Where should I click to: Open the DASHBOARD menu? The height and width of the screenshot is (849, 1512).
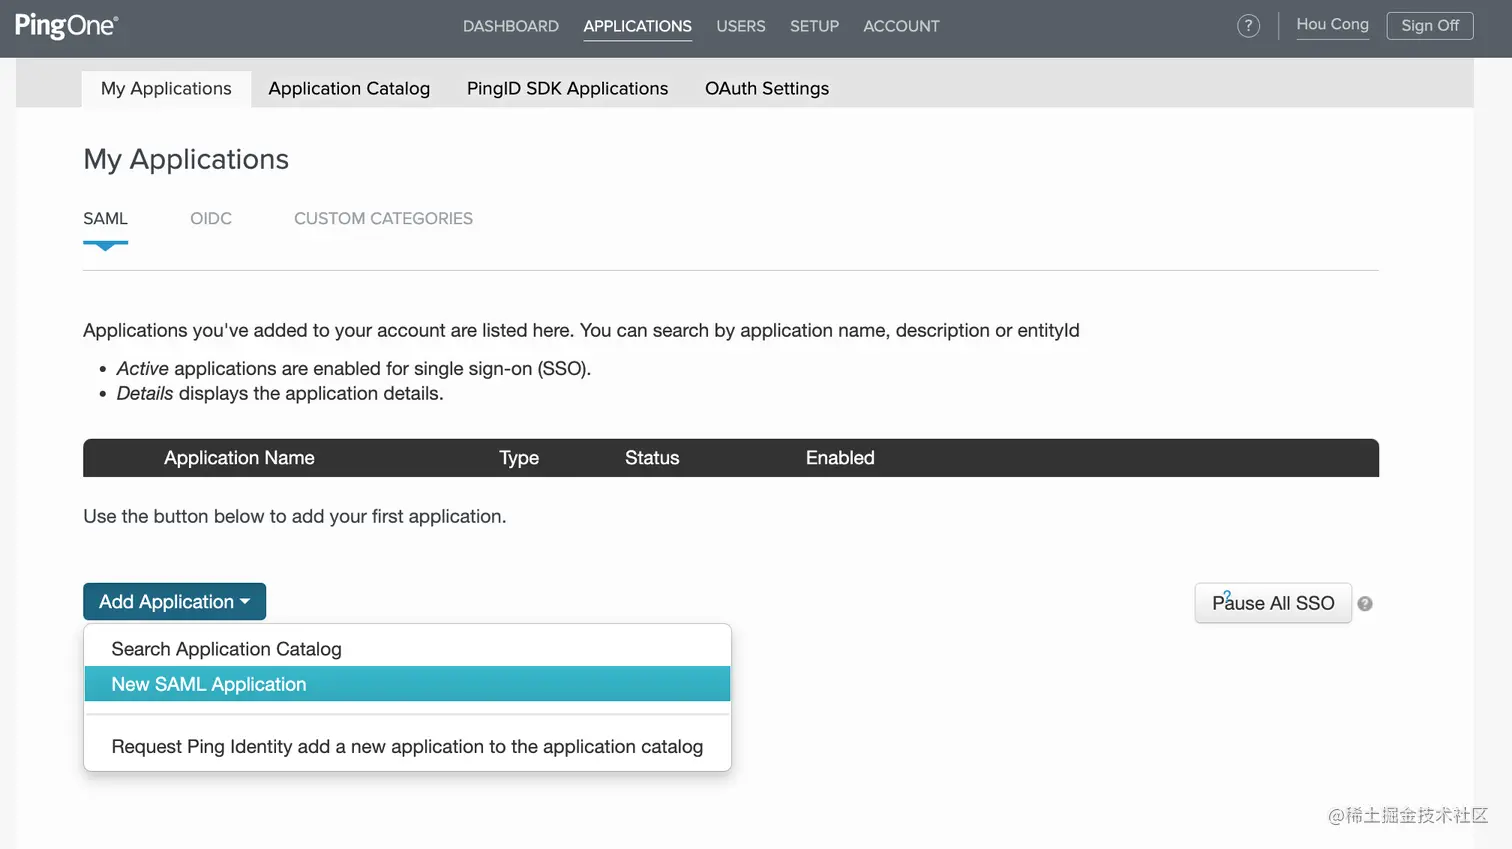click(511, 26)
